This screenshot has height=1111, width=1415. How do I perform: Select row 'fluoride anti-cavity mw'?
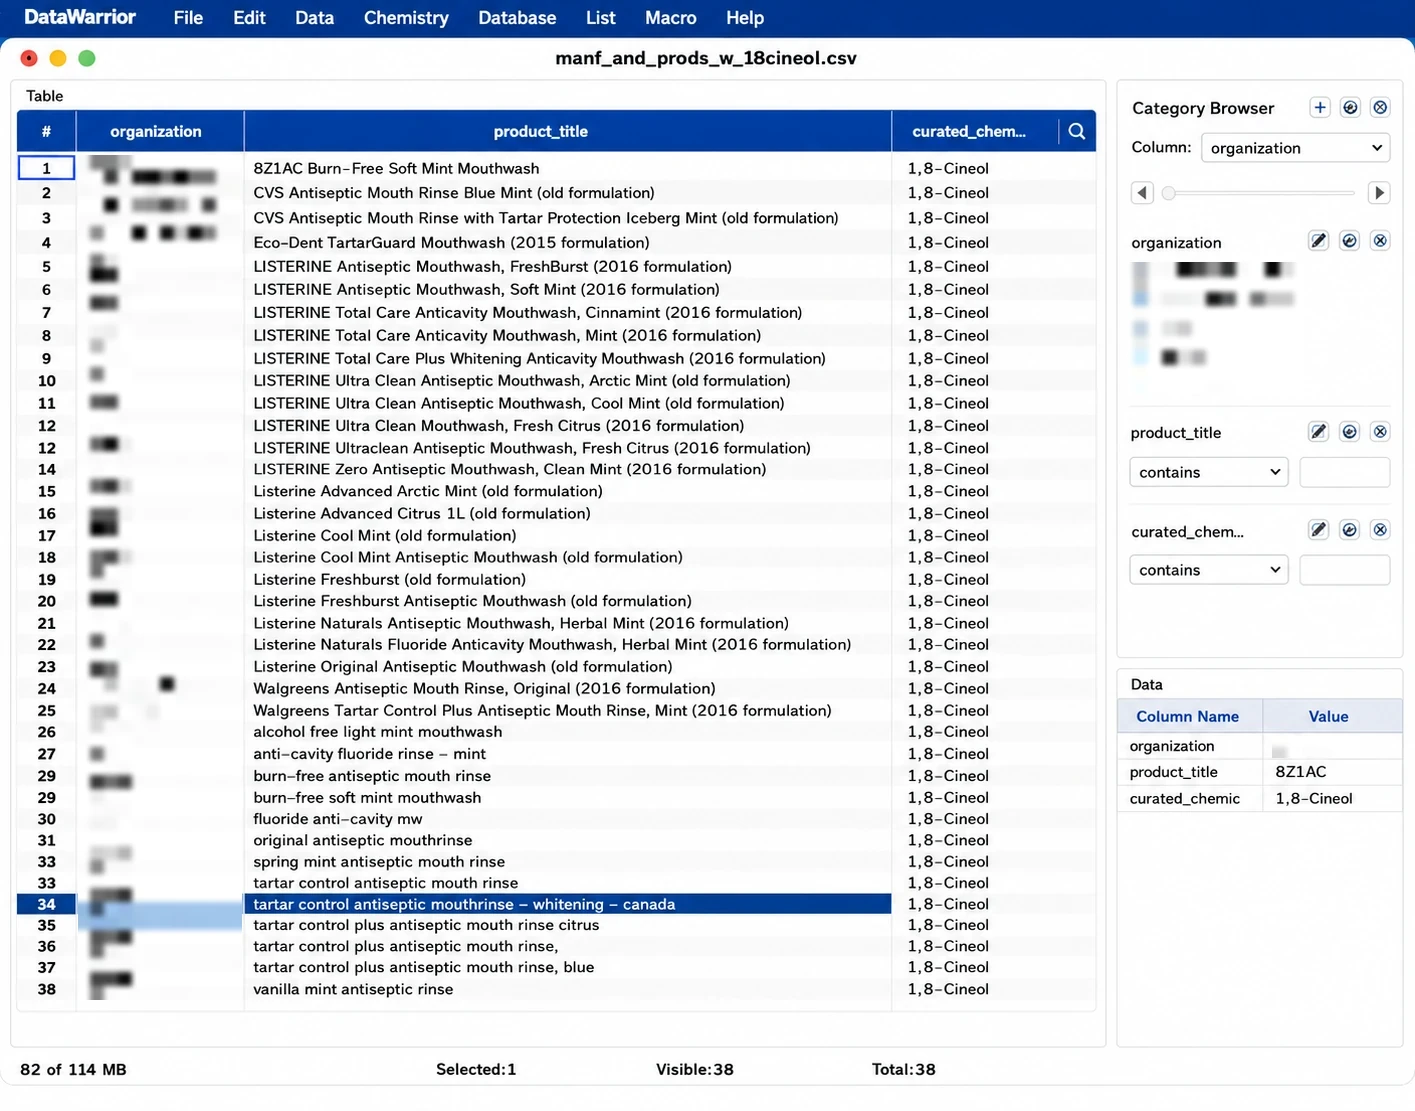pyautogui.click(x=556, y=819)
